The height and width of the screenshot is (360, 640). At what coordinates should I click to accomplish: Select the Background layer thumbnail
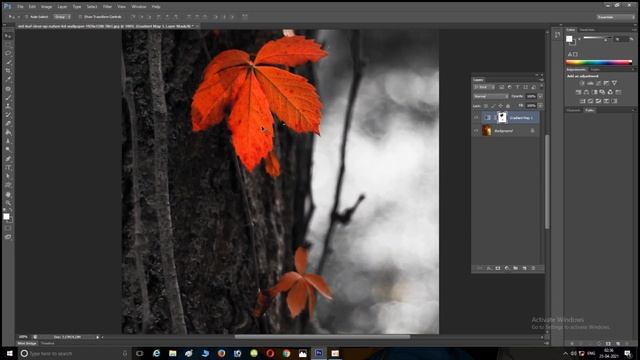[487, 131]
